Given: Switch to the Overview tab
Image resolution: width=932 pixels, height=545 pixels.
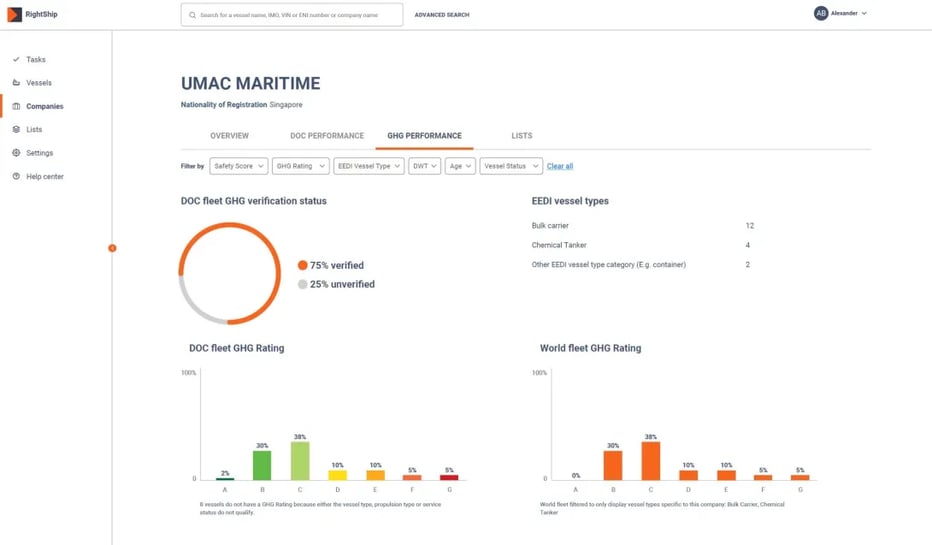Looking at the screenshot, I should click(x=229, y=136).
